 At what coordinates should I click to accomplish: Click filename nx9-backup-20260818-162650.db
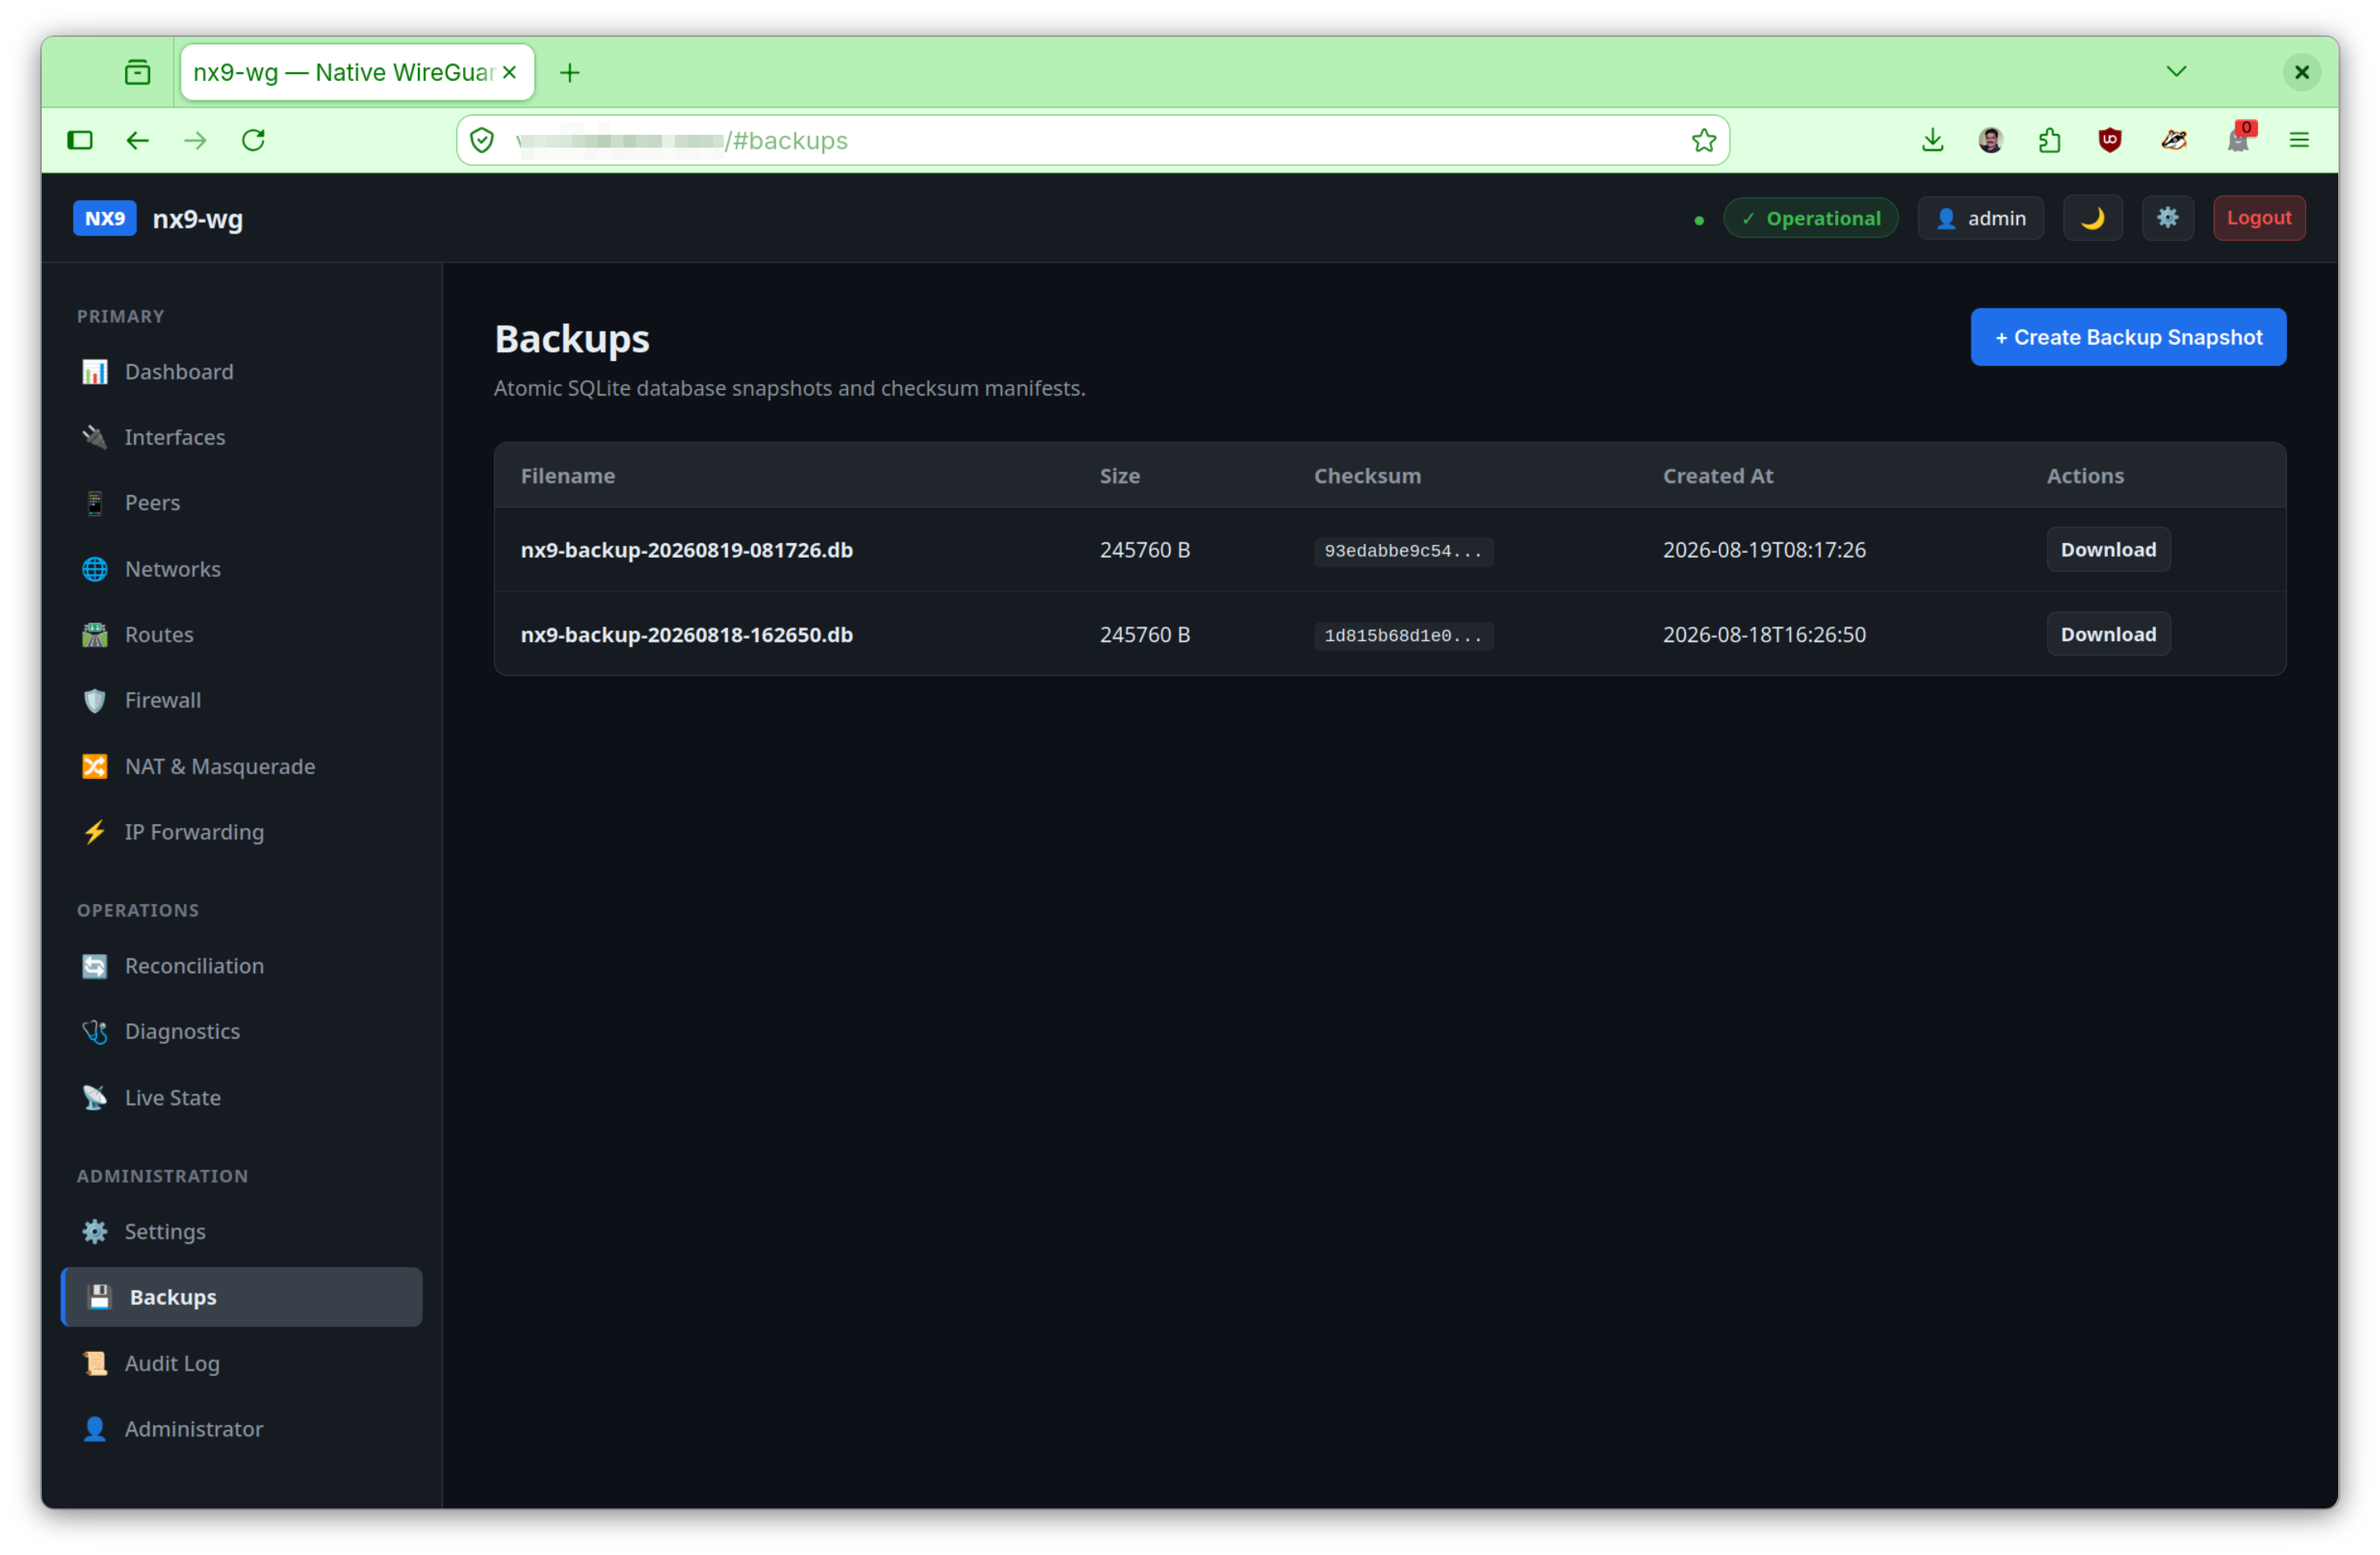686,635
